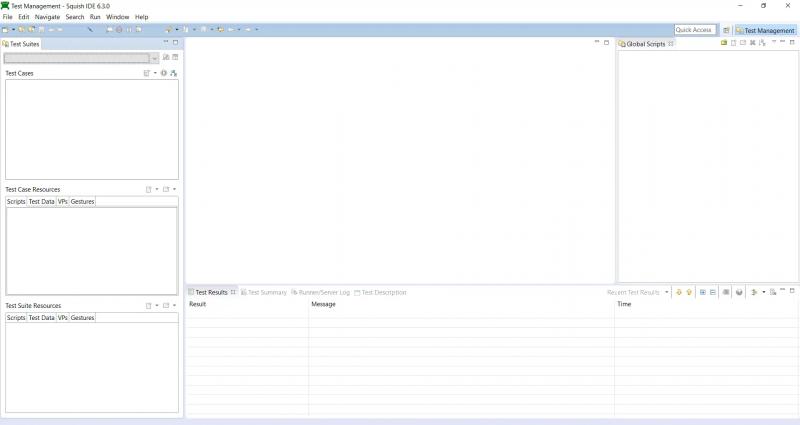
Task: Go to next failure arrow in Test Results
Action: [x=679, y=292]
